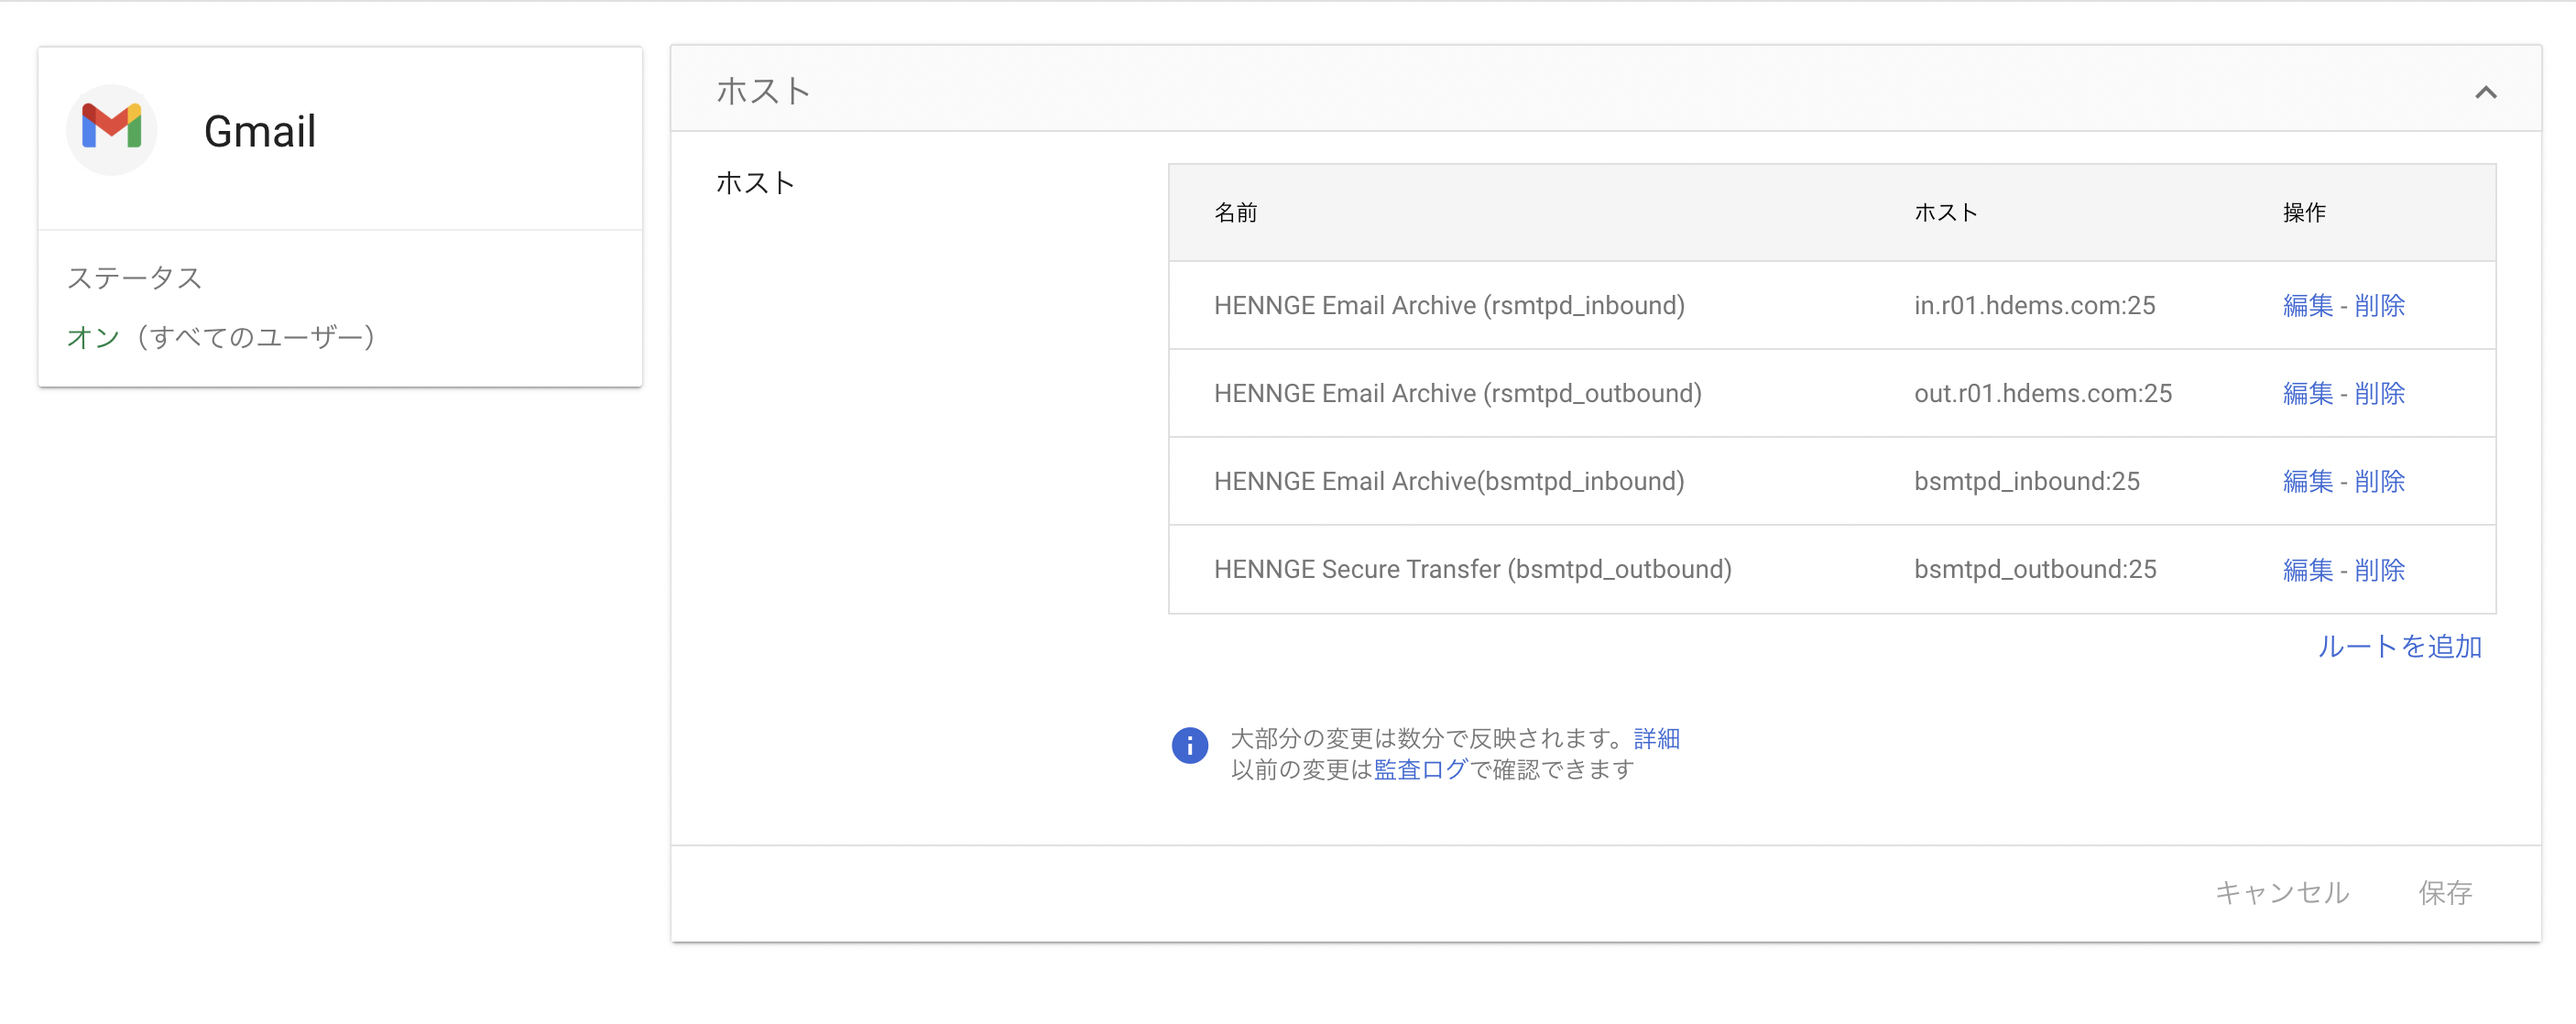Image resolution: width=2576 pixels, height=1024 pixels.
Task: Edit the rsmtpd_outbound host entry
Action: click(2308, 393)
